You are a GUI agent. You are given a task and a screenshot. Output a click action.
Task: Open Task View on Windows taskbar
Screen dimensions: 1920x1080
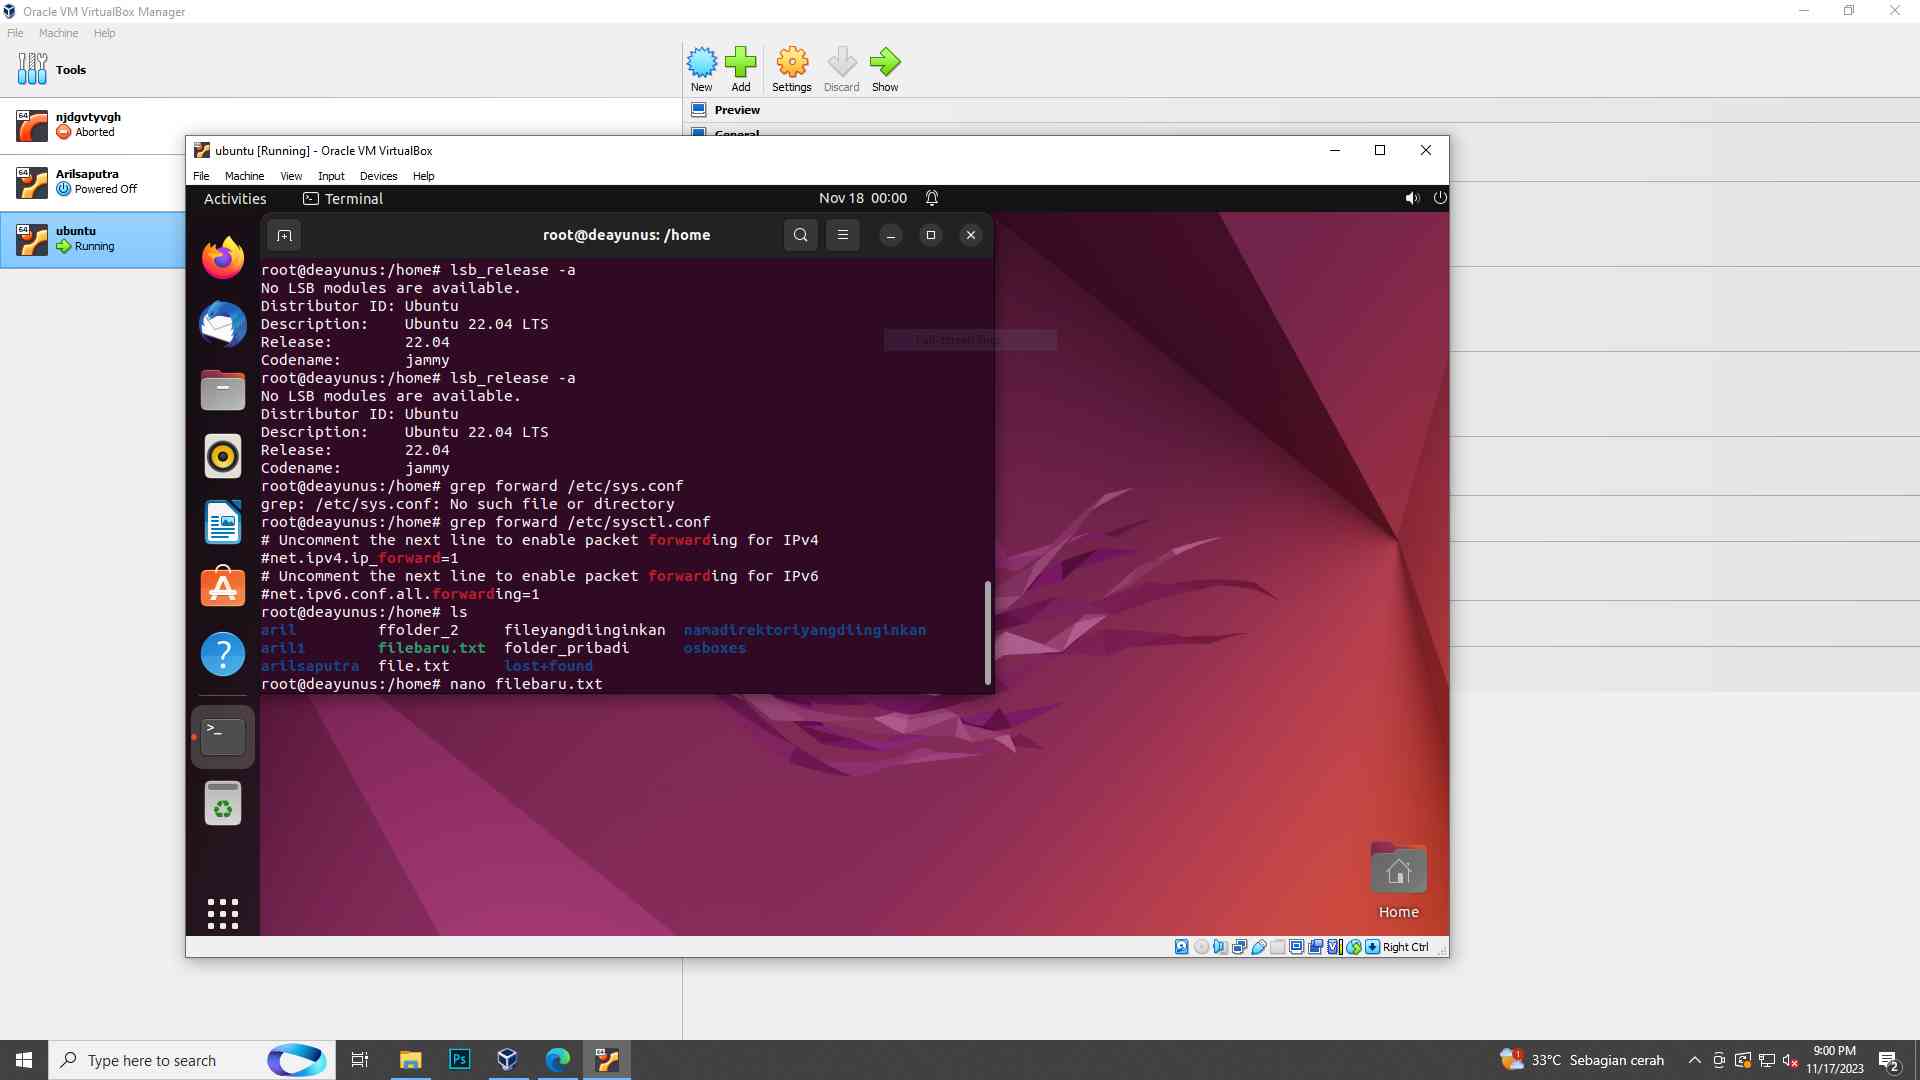pyautogui.click(x=360, y=1060)
